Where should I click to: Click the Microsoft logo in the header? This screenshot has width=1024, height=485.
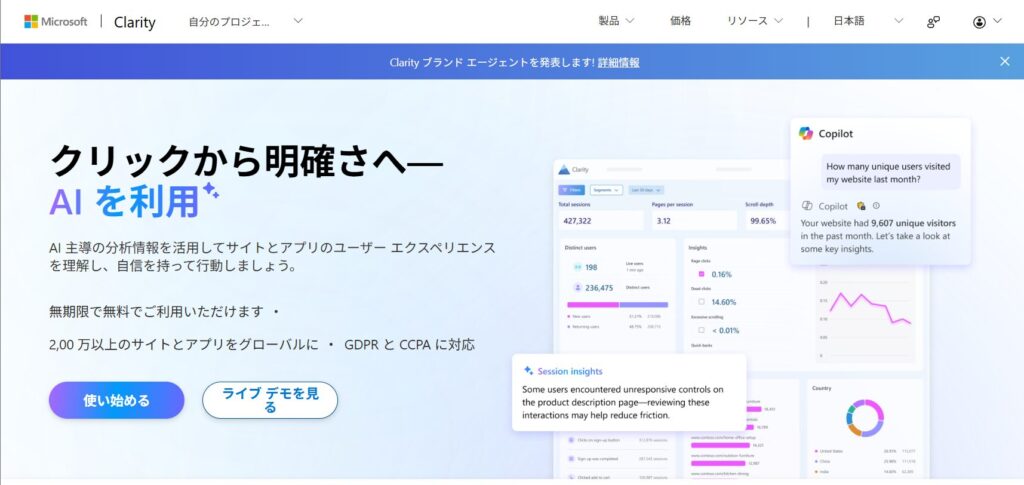pyautogui.click(x=56, y=22)
